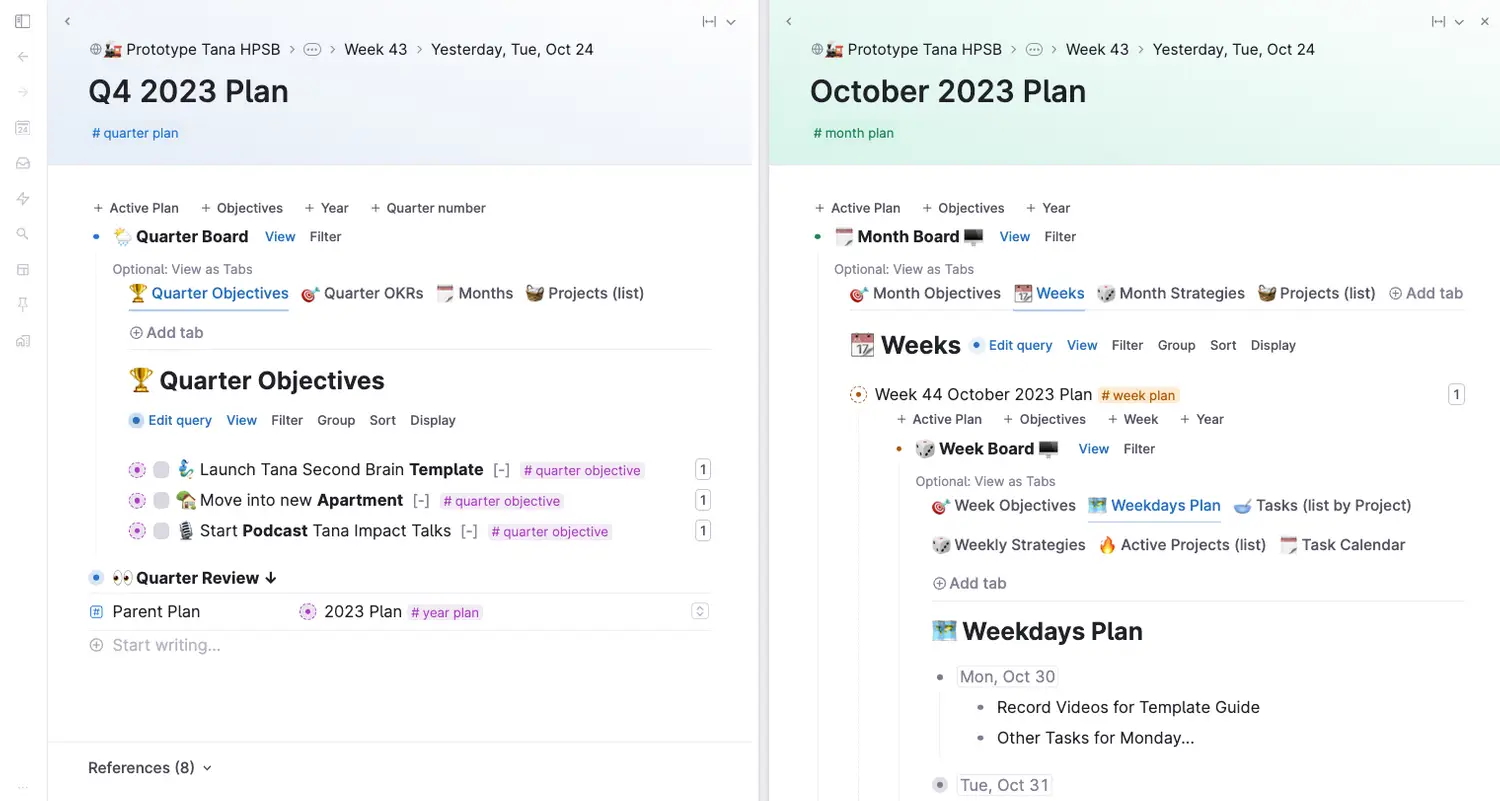Image resolution: width=1500 pixels, height=801 pixels.
Task: Expand the collapsed breadcrumb ellipsis in left panel
Action: point(312,49)
